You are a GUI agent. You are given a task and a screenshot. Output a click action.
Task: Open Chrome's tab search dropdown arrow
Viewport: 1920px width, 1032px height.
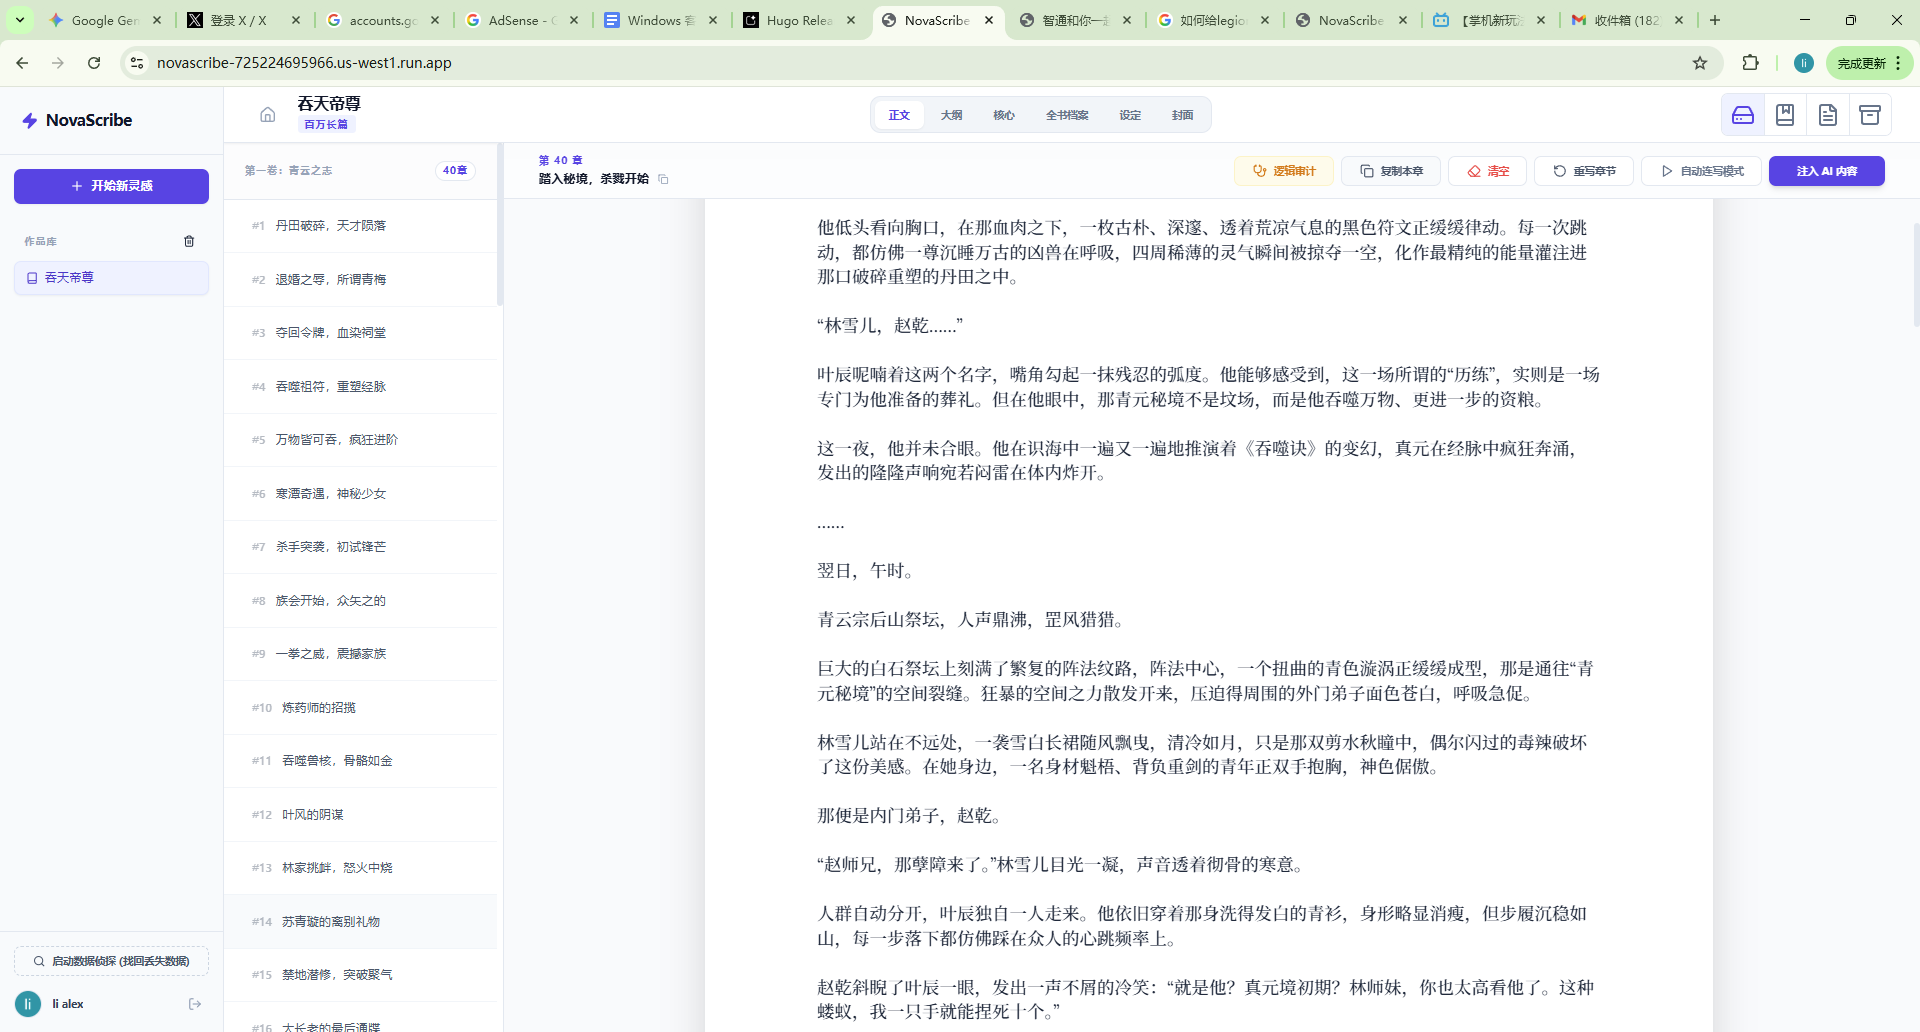click(x=19, y=19)
